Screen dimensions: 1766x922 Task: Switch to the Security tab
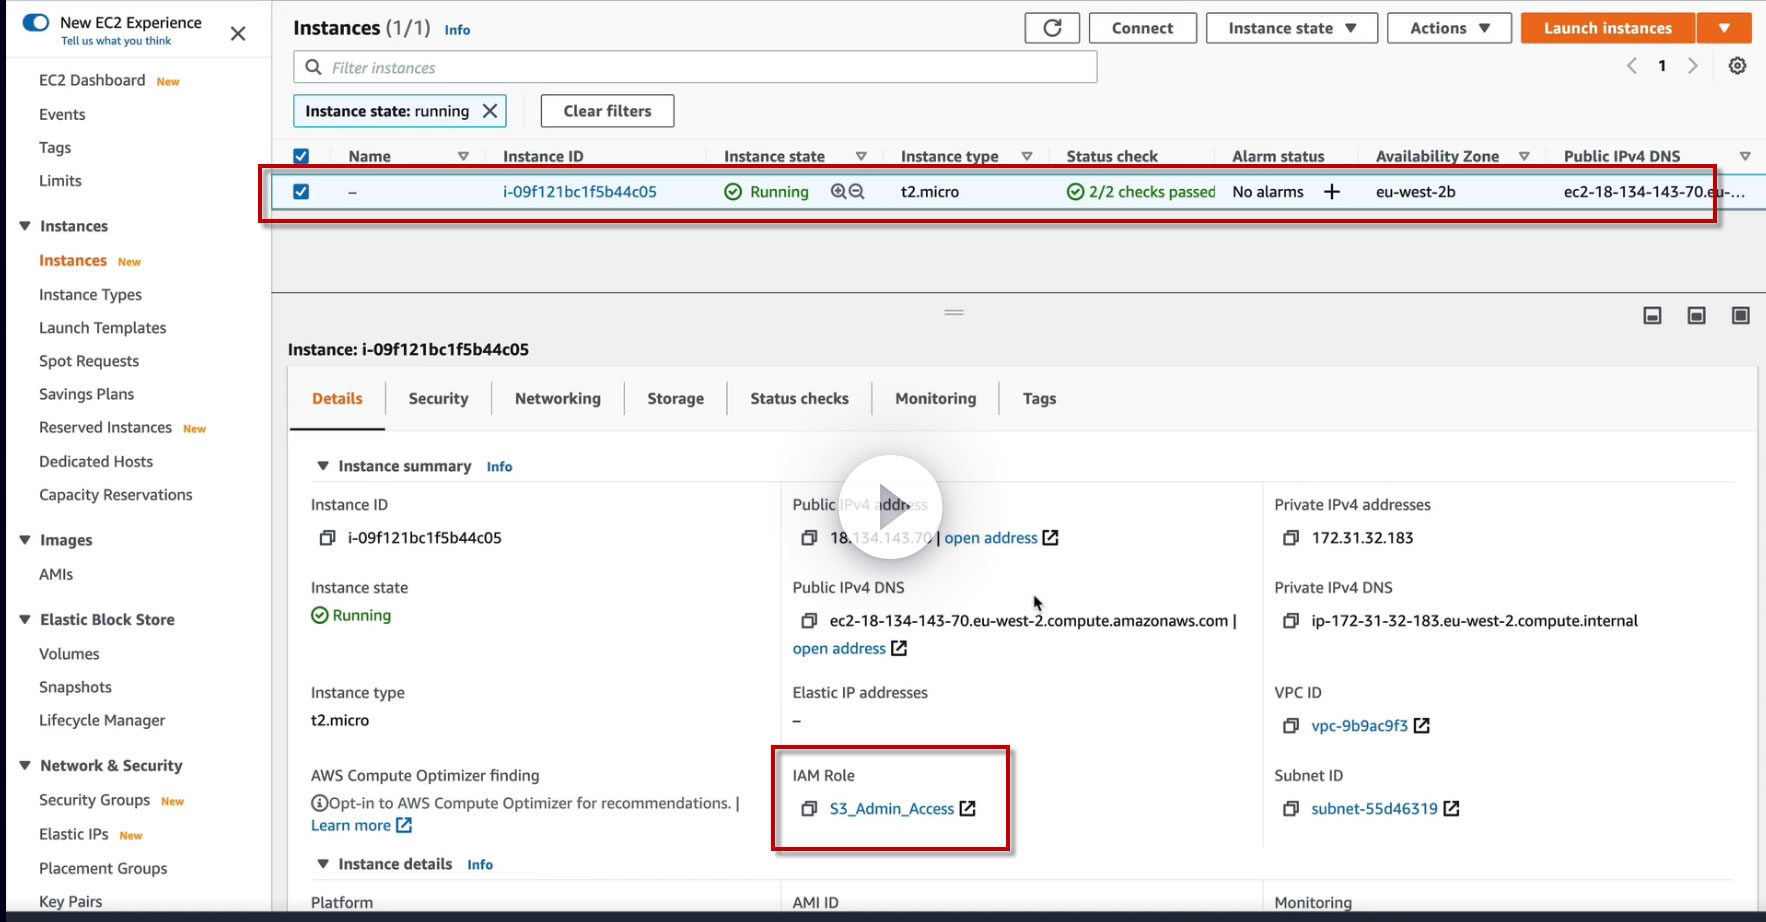tap(438, 399)
